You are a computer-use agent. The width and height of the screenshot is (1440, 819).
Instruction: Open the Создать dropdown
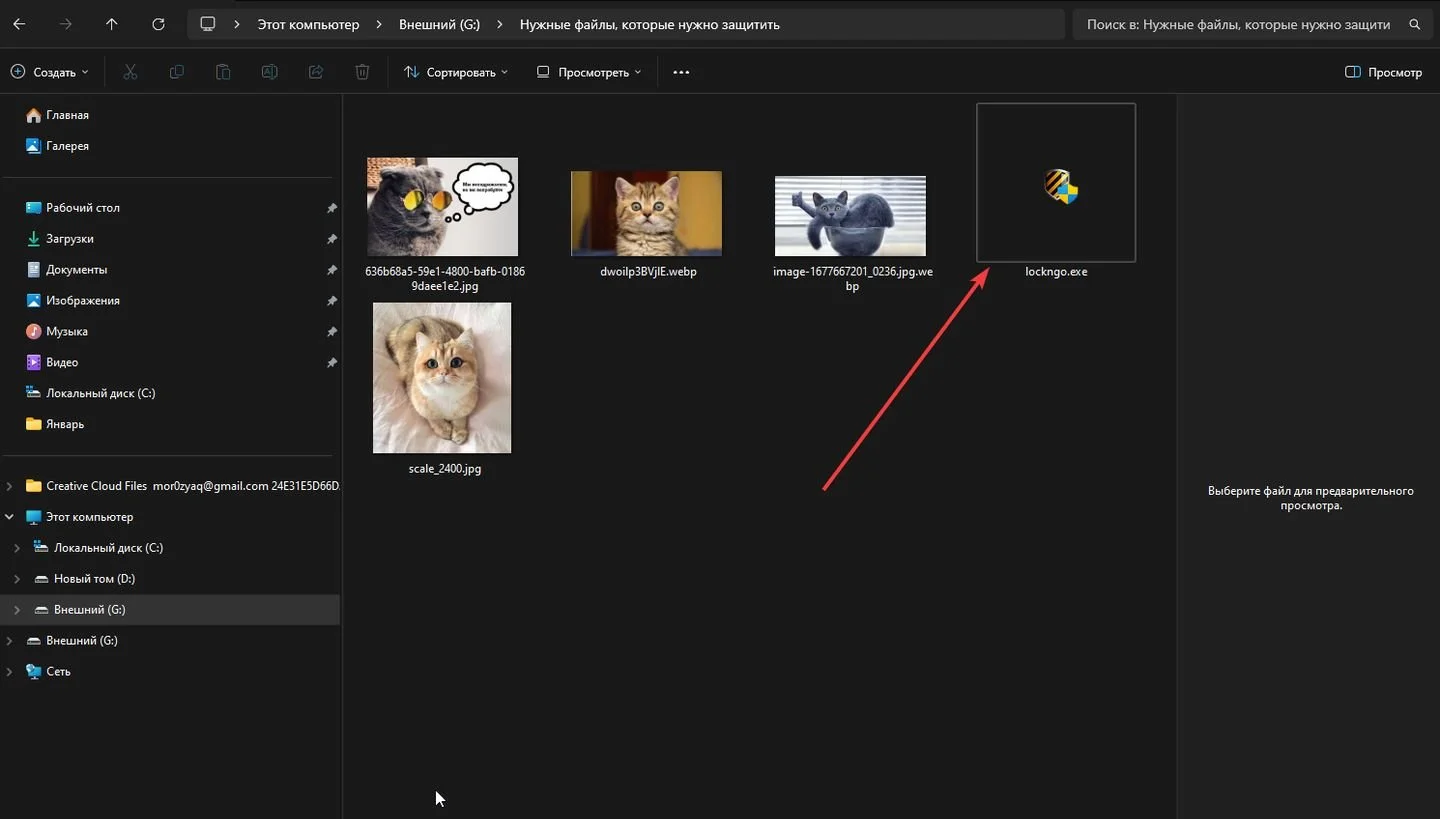point(49,72)
